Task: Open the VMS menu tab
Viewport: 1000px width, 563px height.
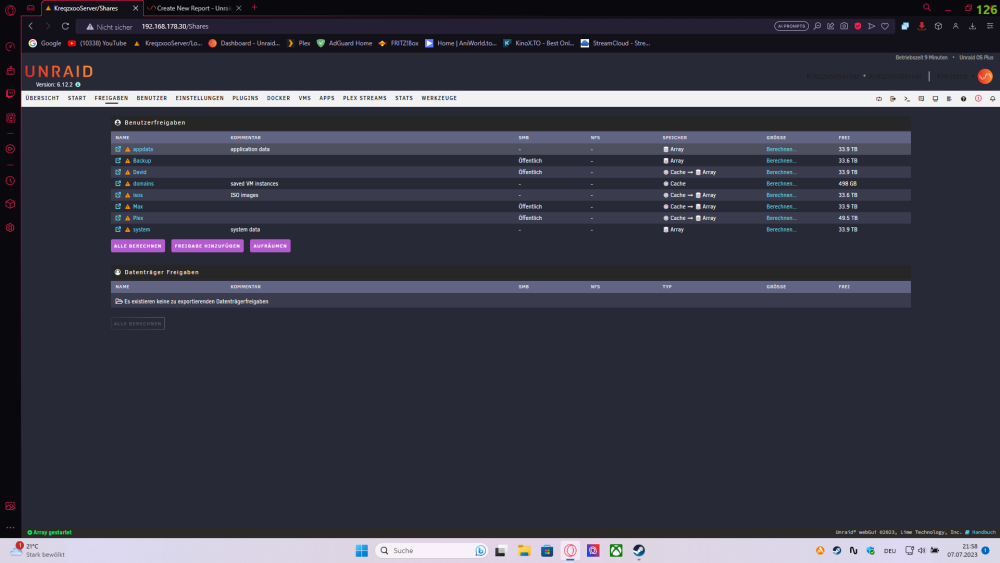Action: tap(305, 98)
